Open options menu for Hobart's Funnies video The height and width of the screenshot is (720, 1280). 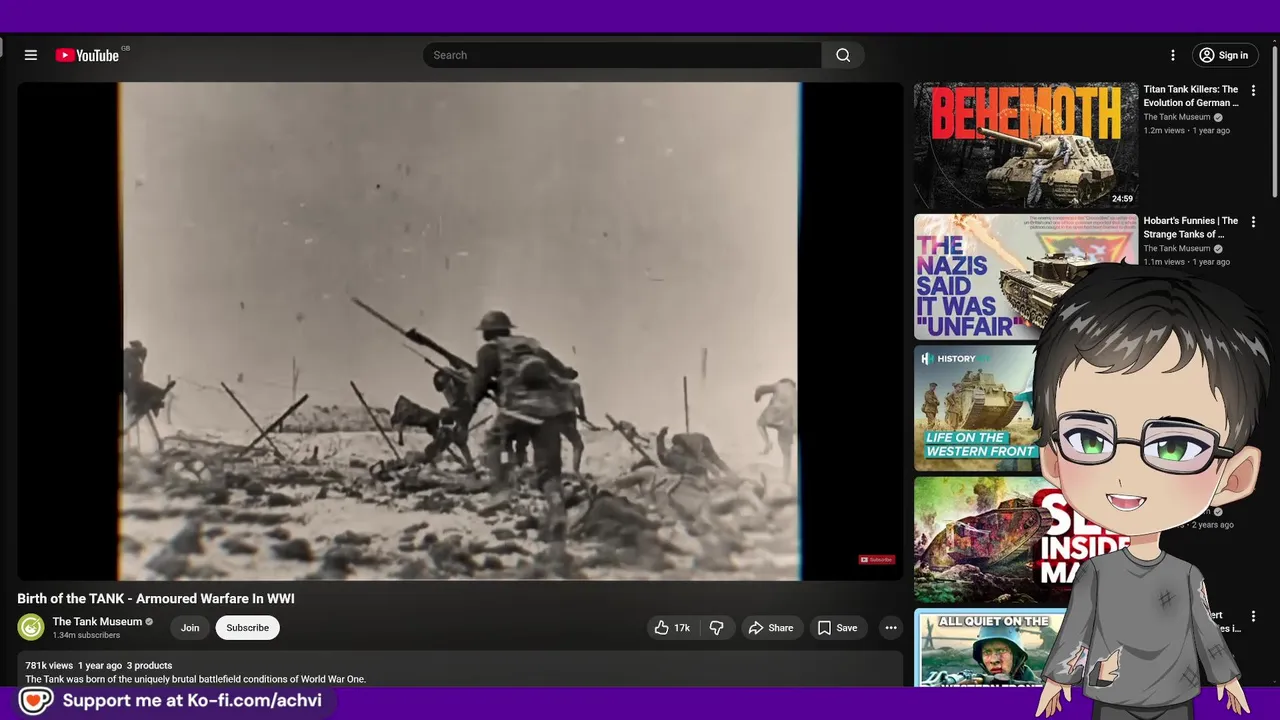1253,222
